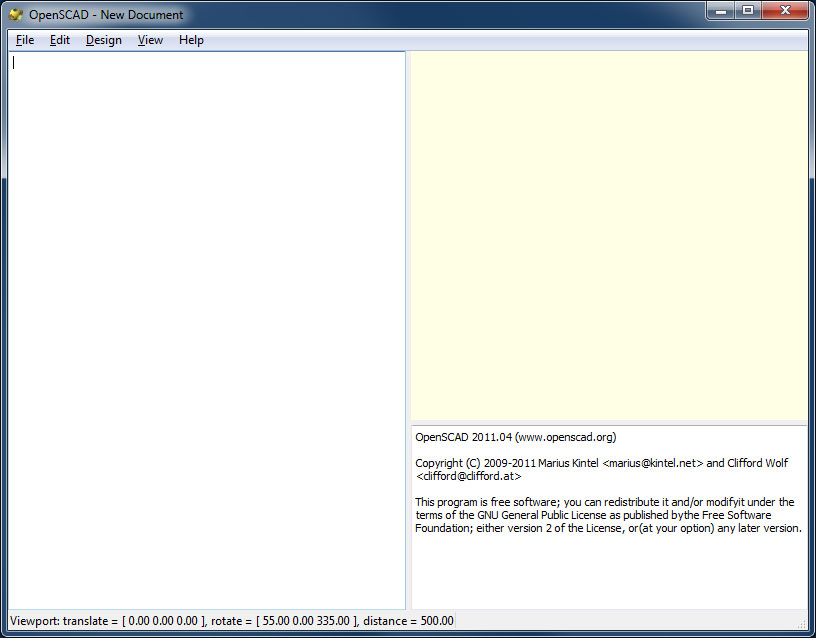Viewport: 816px width, 638px height.
Task: Open the File menu
Action: 25,40
